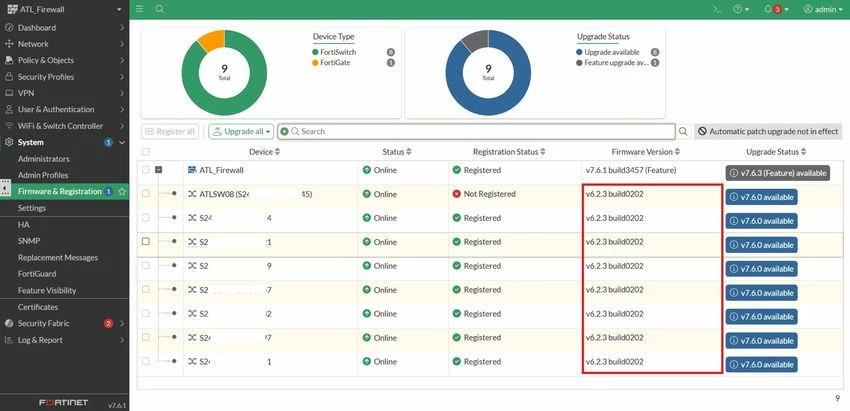The width and height of the screenshot is (850, 411).
Task: Click v7.6.1 build3457 (Feature) firmware cell
Action: pyautogui.click(x=631, y=170)
